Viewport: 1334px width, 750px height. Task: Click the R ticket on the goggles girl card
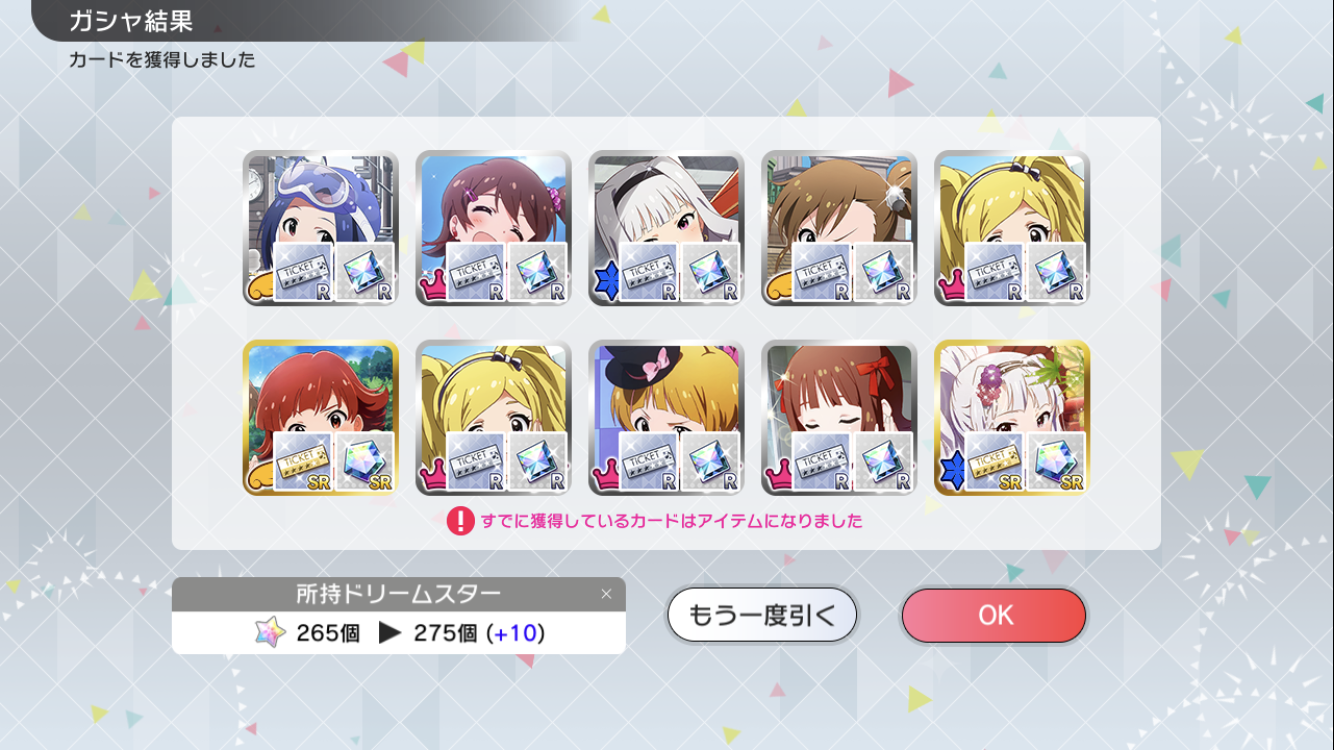coord(303,272)
